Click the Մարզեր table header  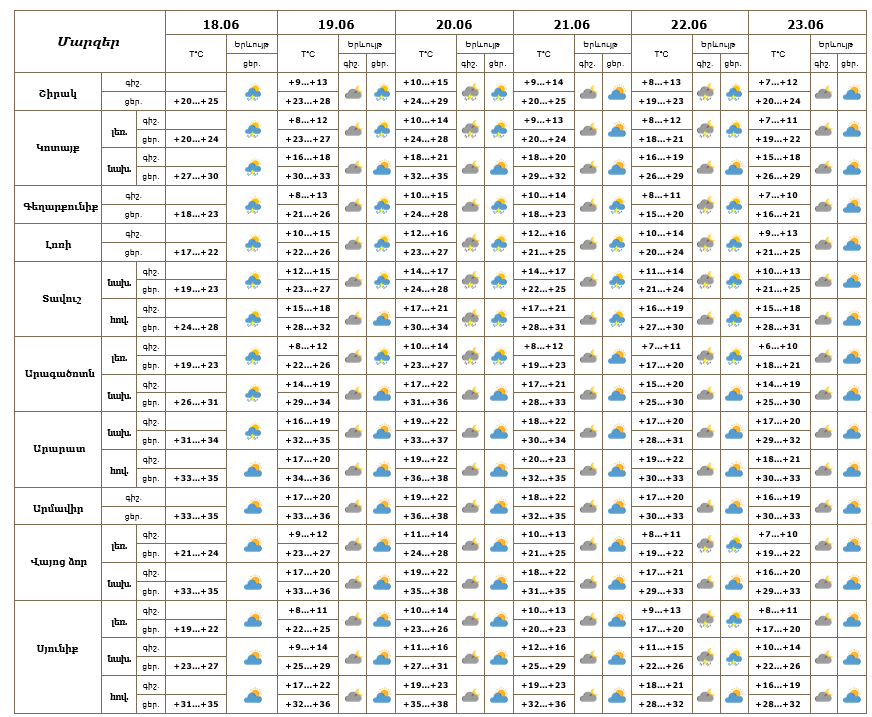pos(89,42)
